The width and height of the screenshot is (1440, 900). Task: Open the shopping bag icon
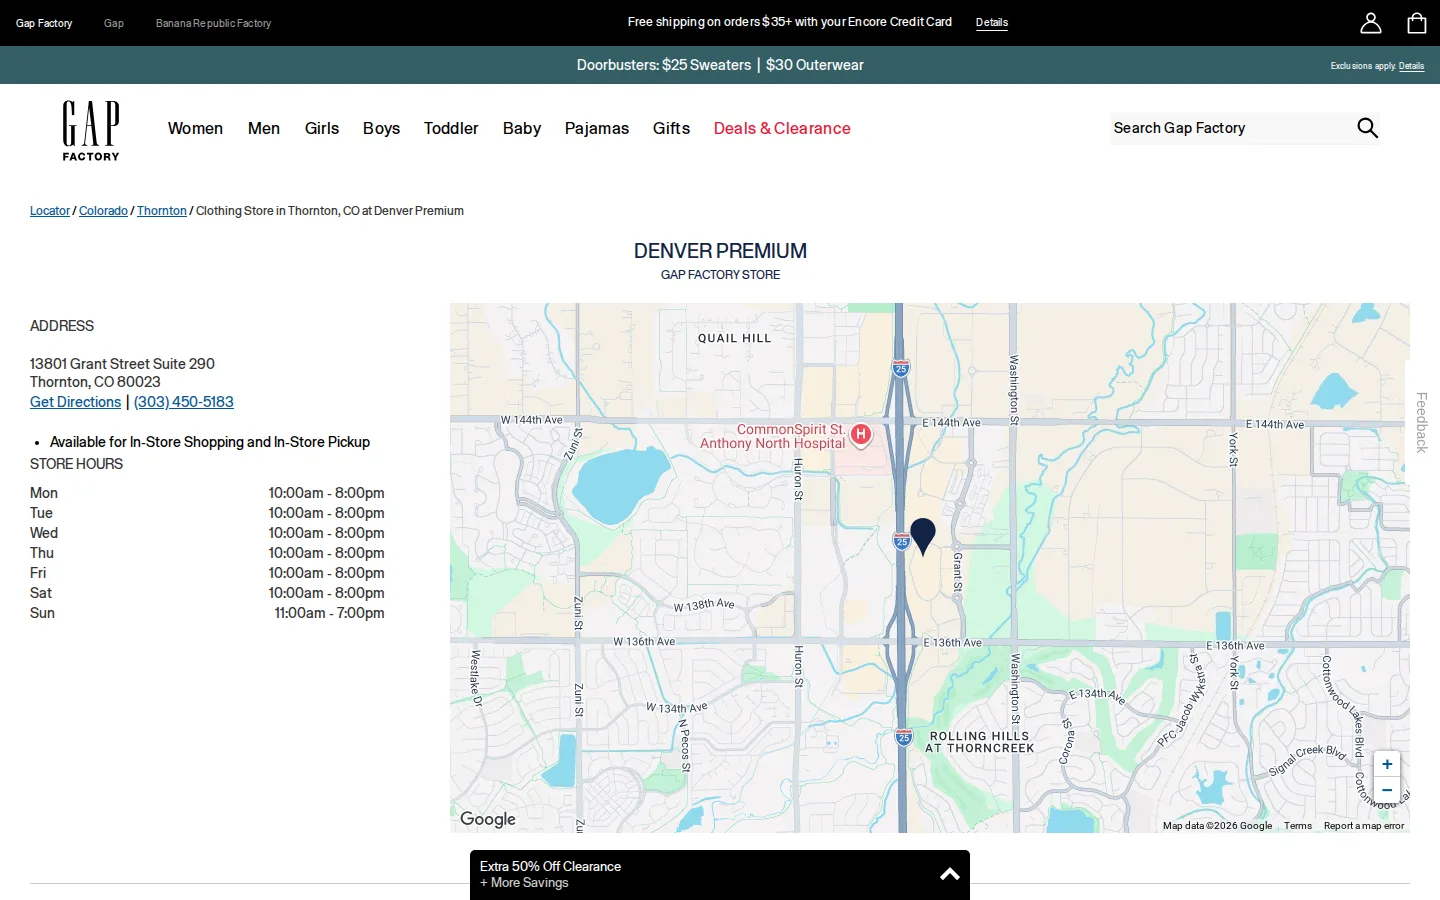click(x=1417, y=23)
